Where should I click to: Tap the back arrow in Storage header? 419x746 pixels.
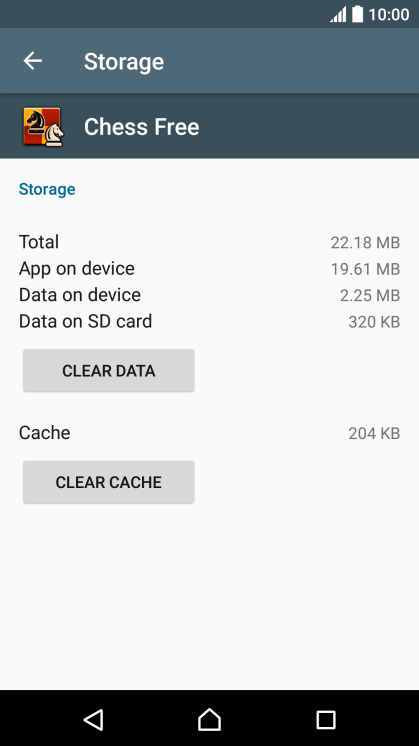point(33,61)
